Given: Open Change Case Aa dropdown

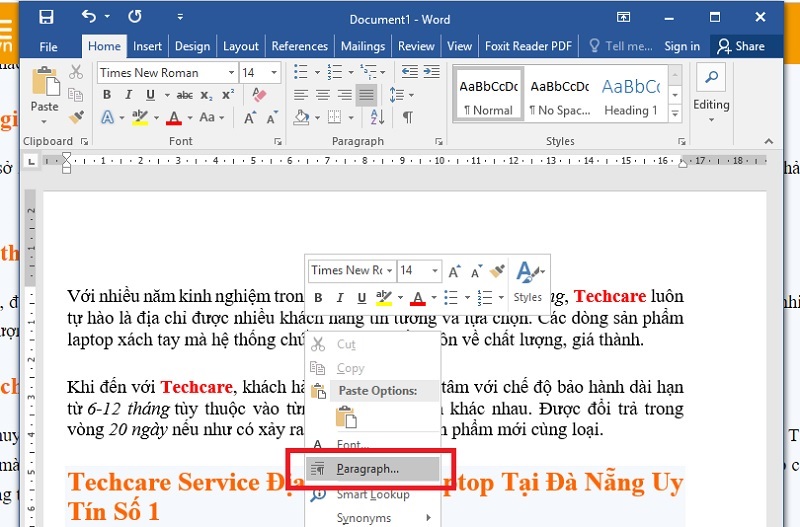Looking at the screenshot, I should [212, 117].
